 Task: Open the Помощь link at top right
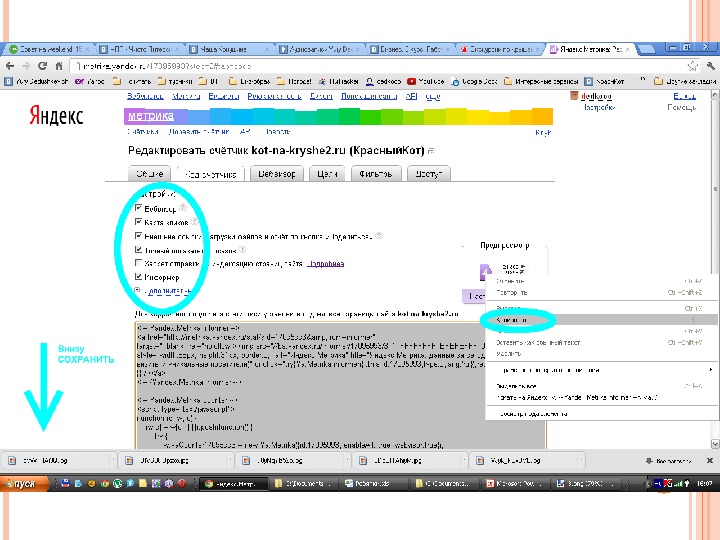tap(681, 107)
